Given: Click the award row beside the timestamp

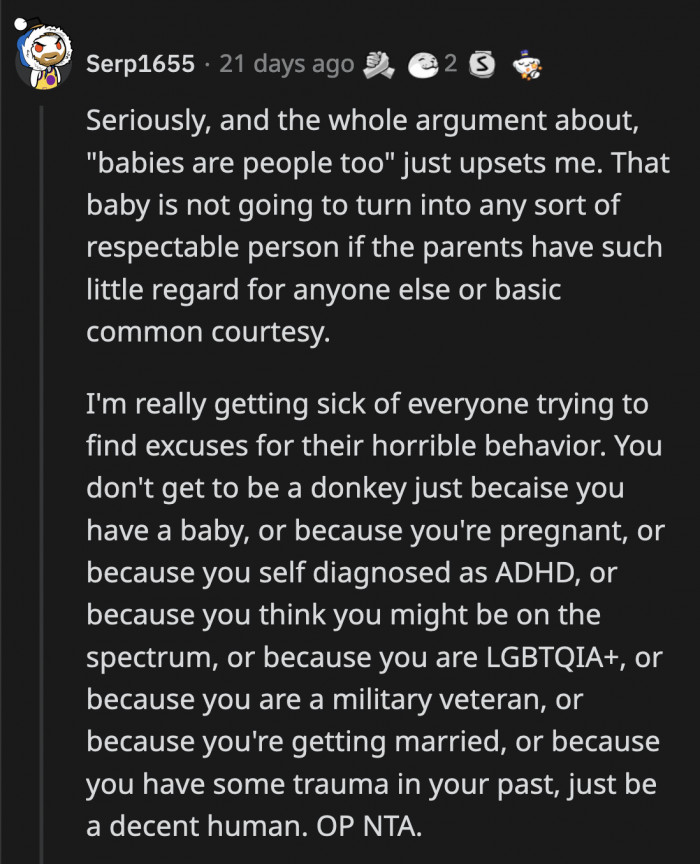Looking at the screenshot, I should (x=450, y=64).
